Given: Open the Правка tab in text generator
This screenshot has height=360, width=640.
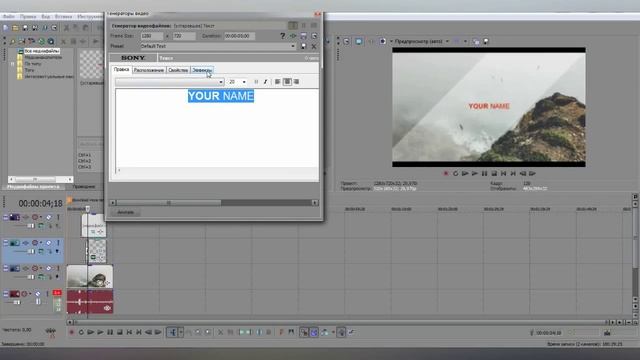Looking at the screenshot, I should (x=121, y=70).
